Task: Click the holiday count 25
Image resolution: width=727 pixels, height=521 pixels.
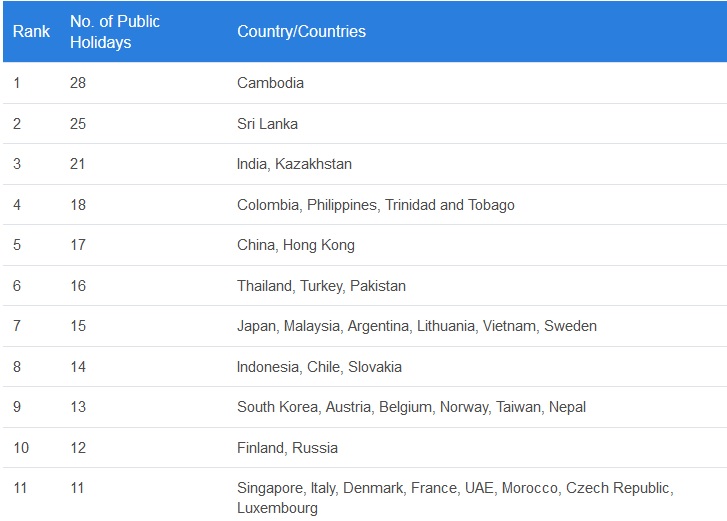Action: (78, 124)
